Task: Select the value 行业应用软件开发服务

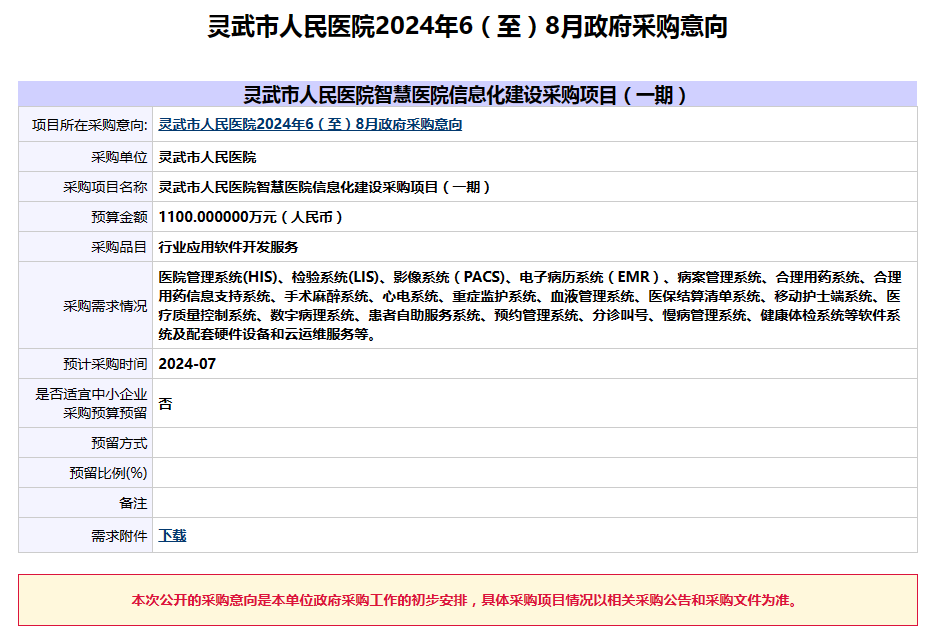Action: point(228,247)
